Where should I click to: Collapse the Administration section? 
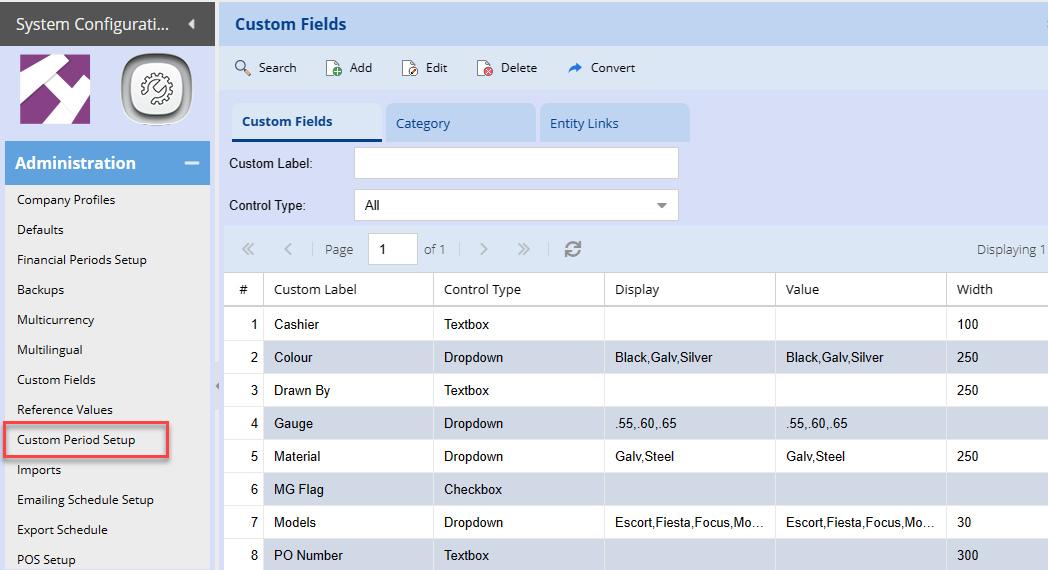click(191, 163)
